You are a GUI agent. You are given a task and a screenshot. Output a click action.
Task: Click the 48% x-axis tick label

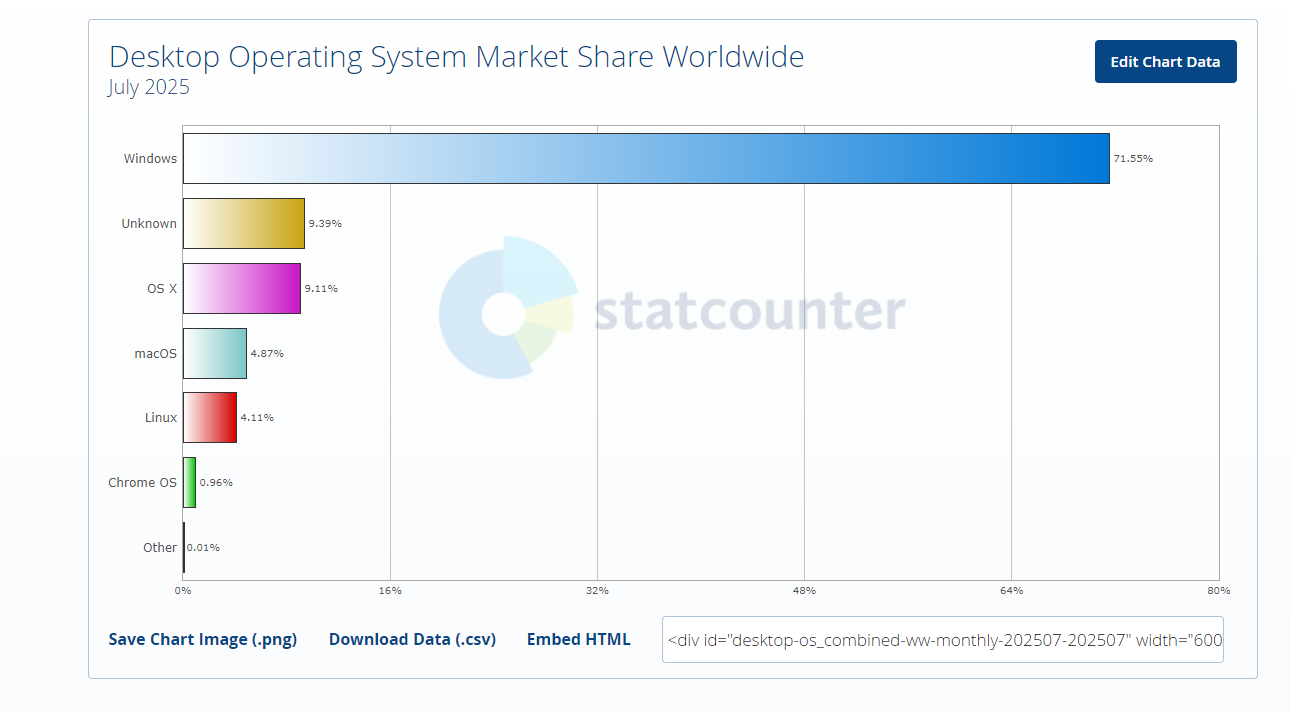pyautogui.click(x=804, y=591)
